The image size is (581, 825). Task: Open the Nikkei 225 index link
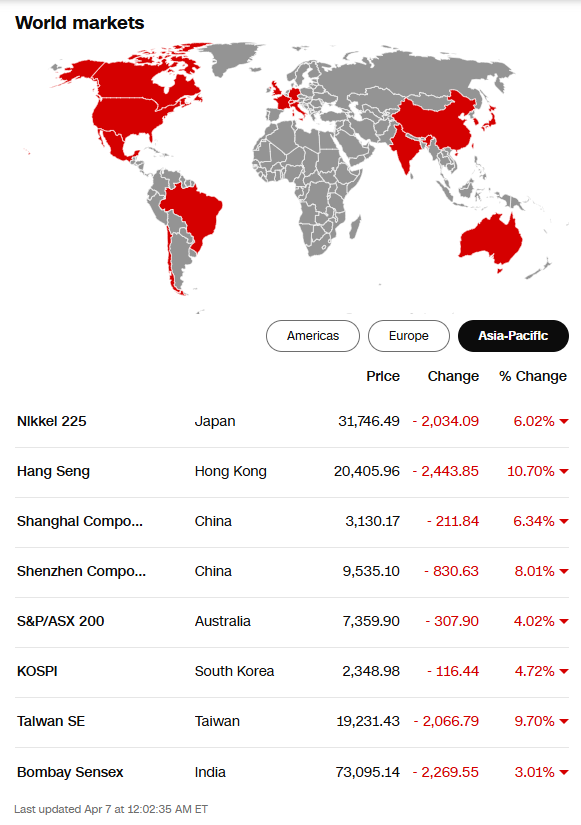(x=52, y=421)
